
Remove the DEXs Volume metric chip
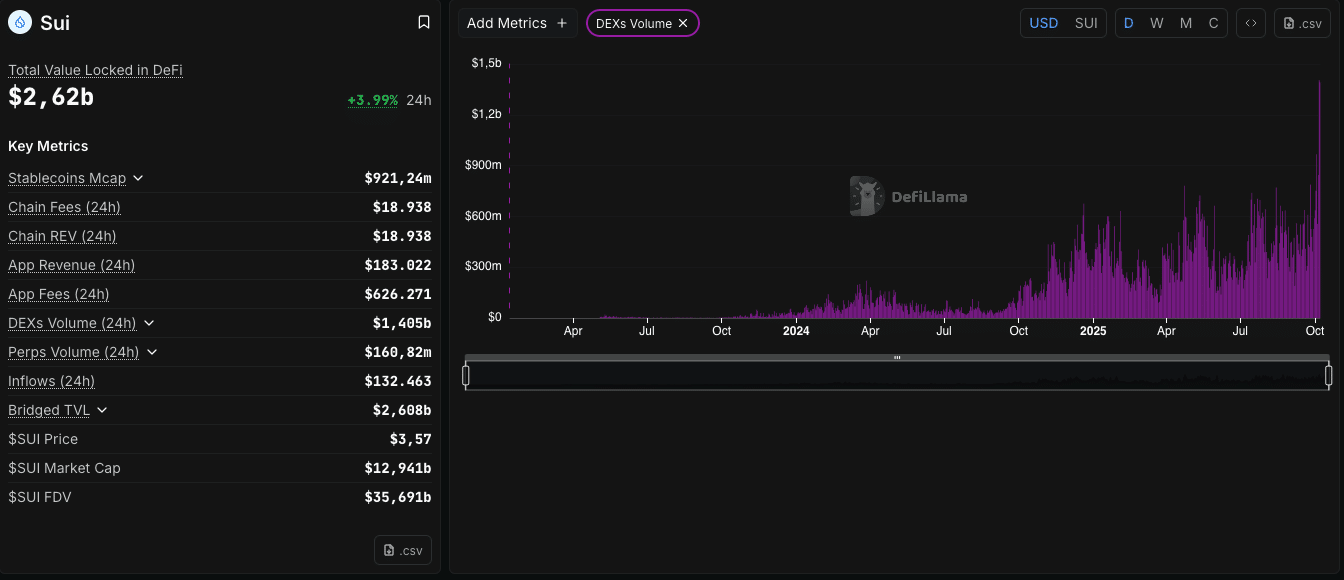tap(683, 23)
